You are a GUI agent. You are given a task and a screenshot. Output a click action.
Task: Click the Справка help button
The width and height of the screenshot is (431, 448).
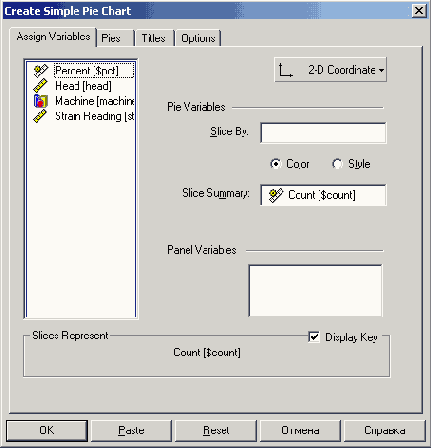pos(385,430)
